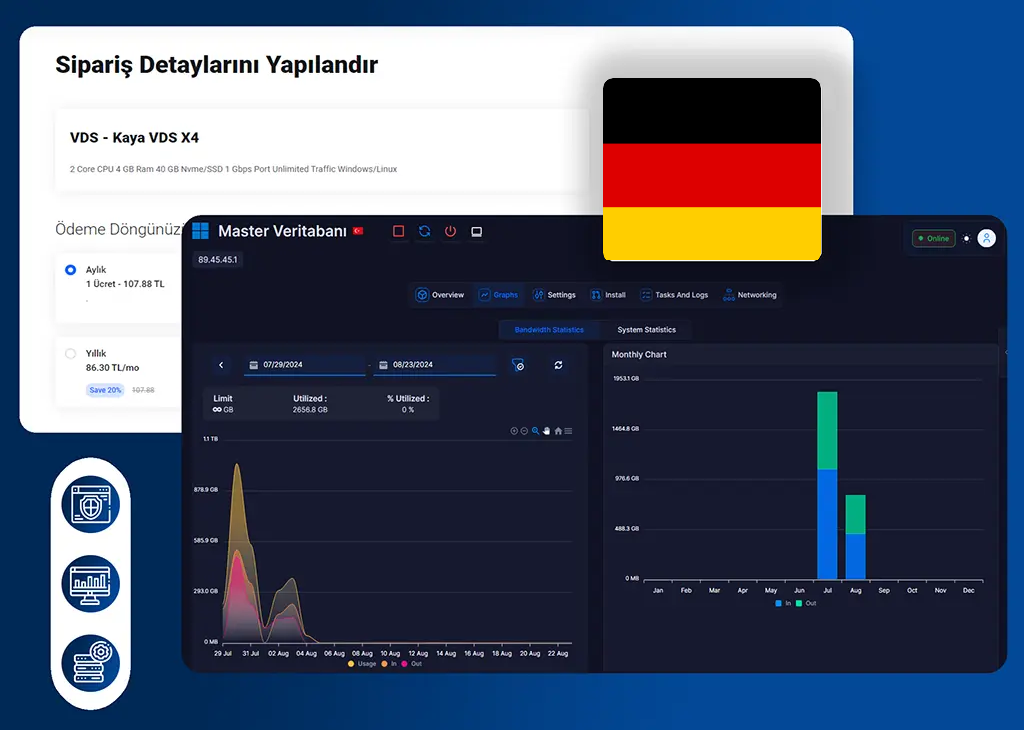
Task: Click the back arrow button beside dates
Action: click(221, 365)
